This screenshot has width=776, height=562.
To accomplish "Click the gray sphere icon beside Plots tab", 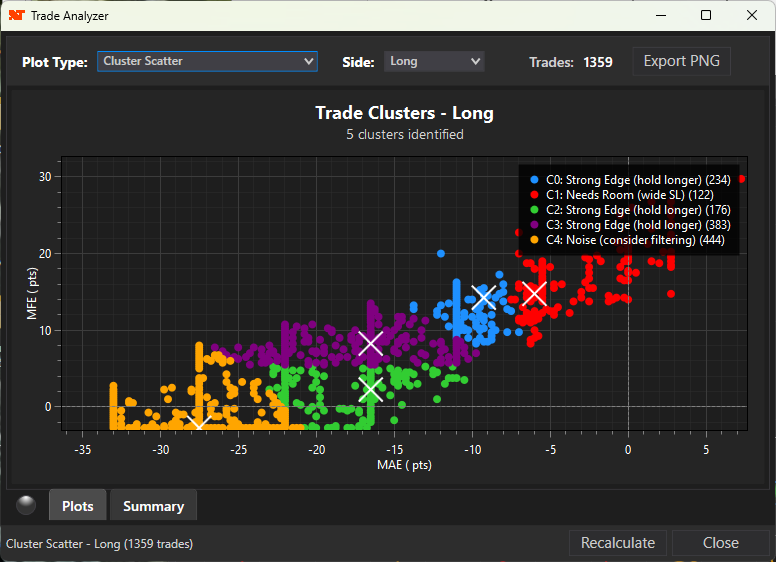I will pyautogui.click(x=25, y=505).
